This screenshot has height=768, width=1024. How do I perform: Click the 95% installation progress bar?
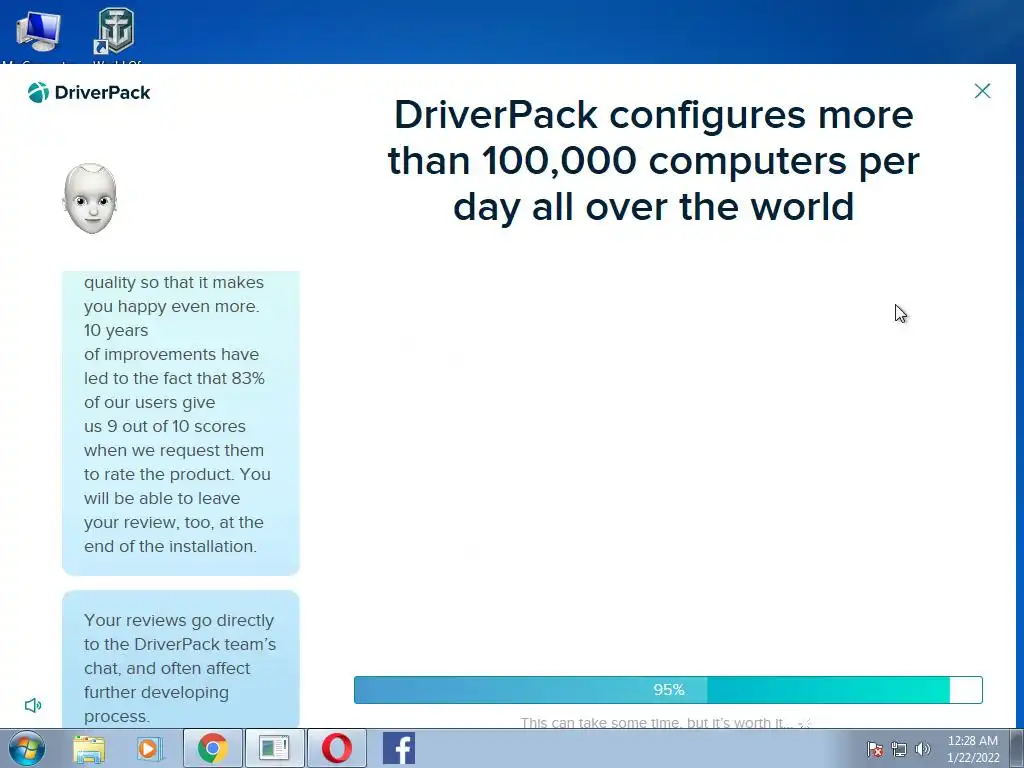pos(668,690)
